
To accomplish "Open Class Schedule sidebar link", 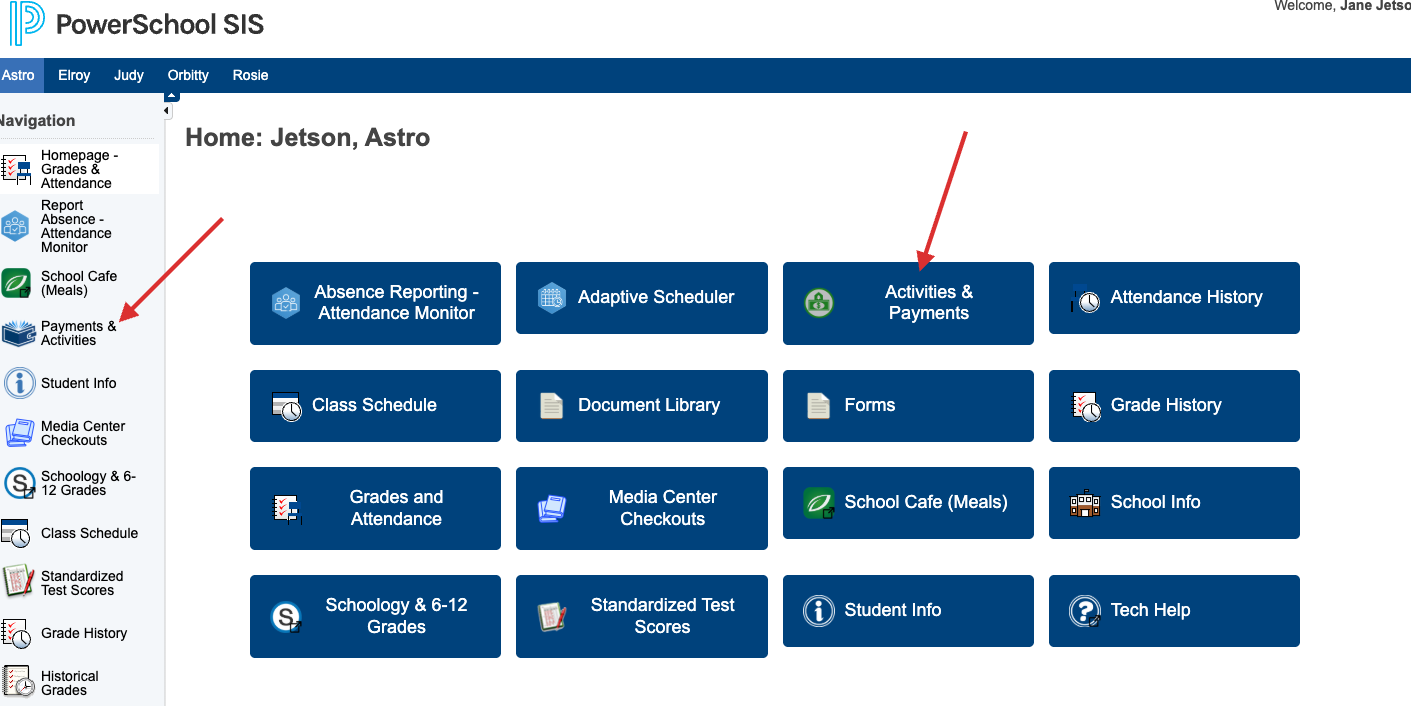I will (90, 533).
